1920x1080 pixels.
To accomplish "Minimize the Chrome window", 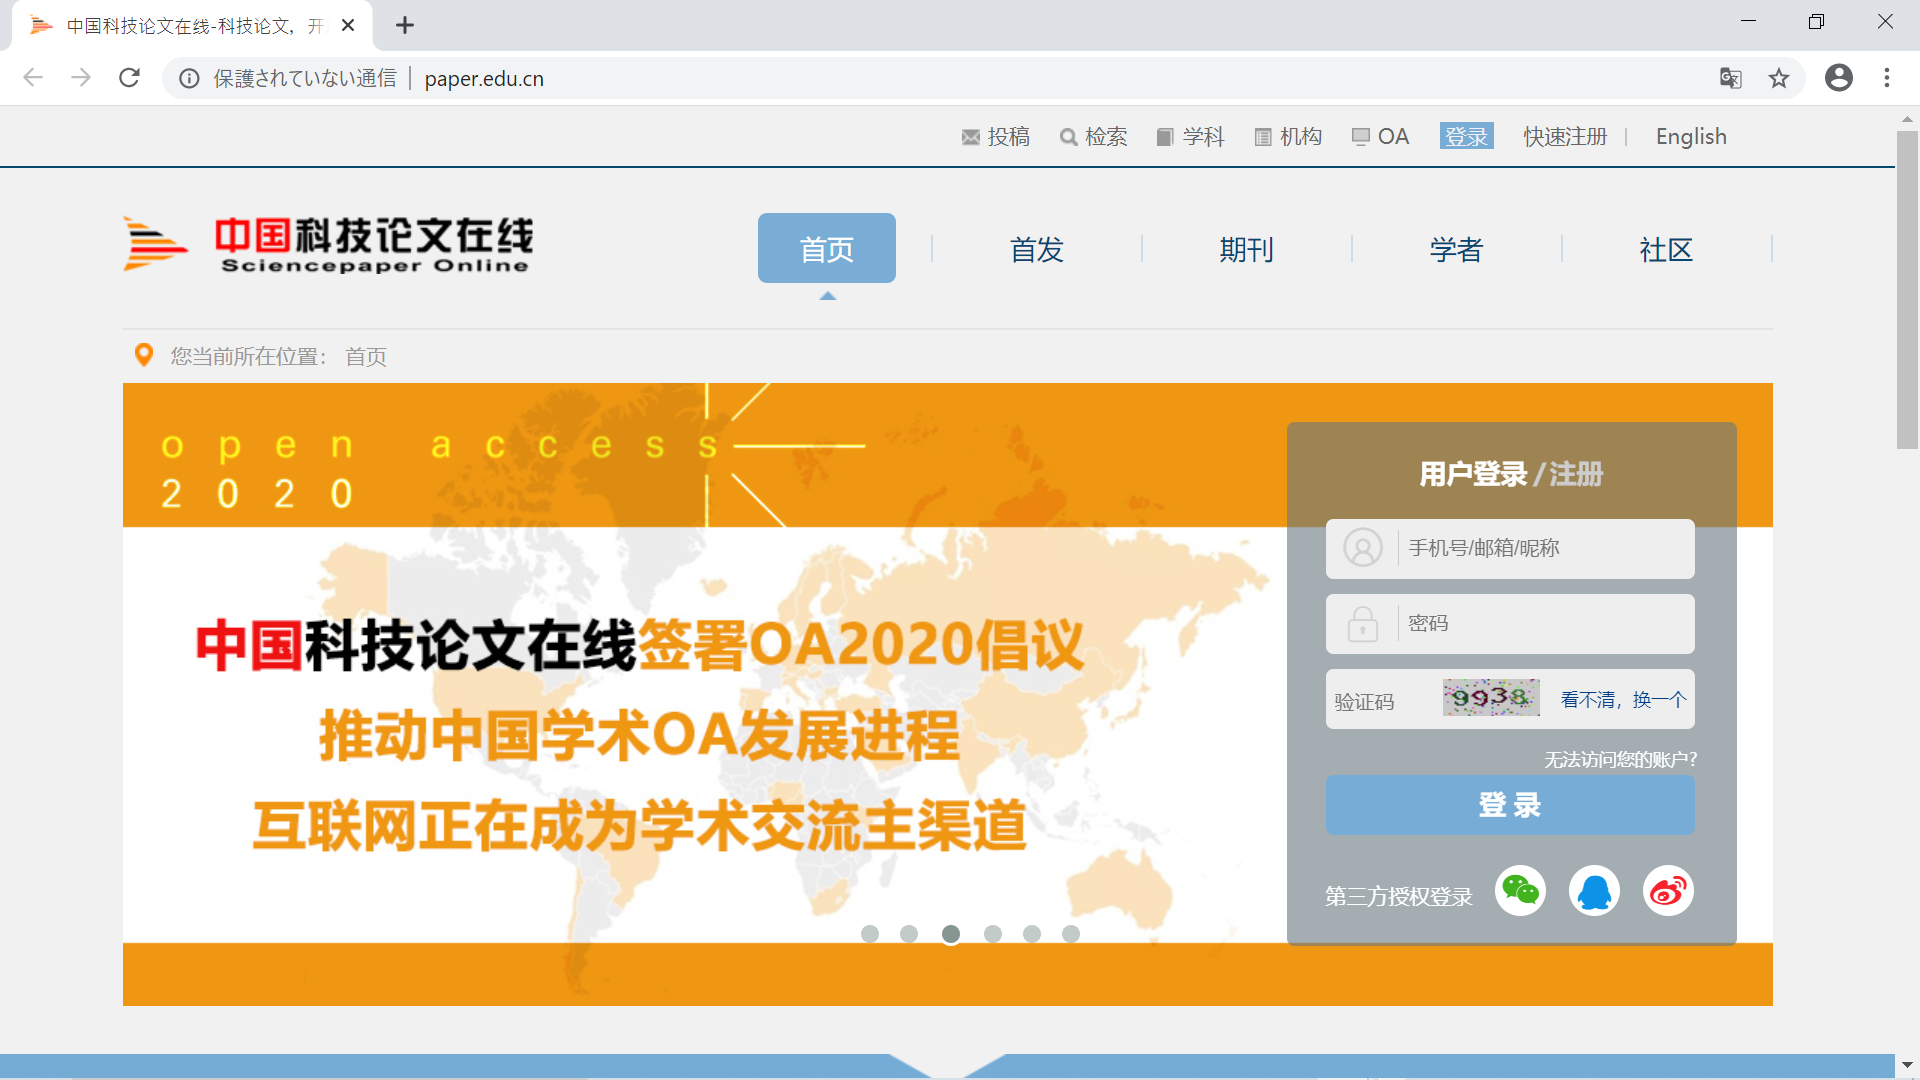I will (x=1748, y=22).
